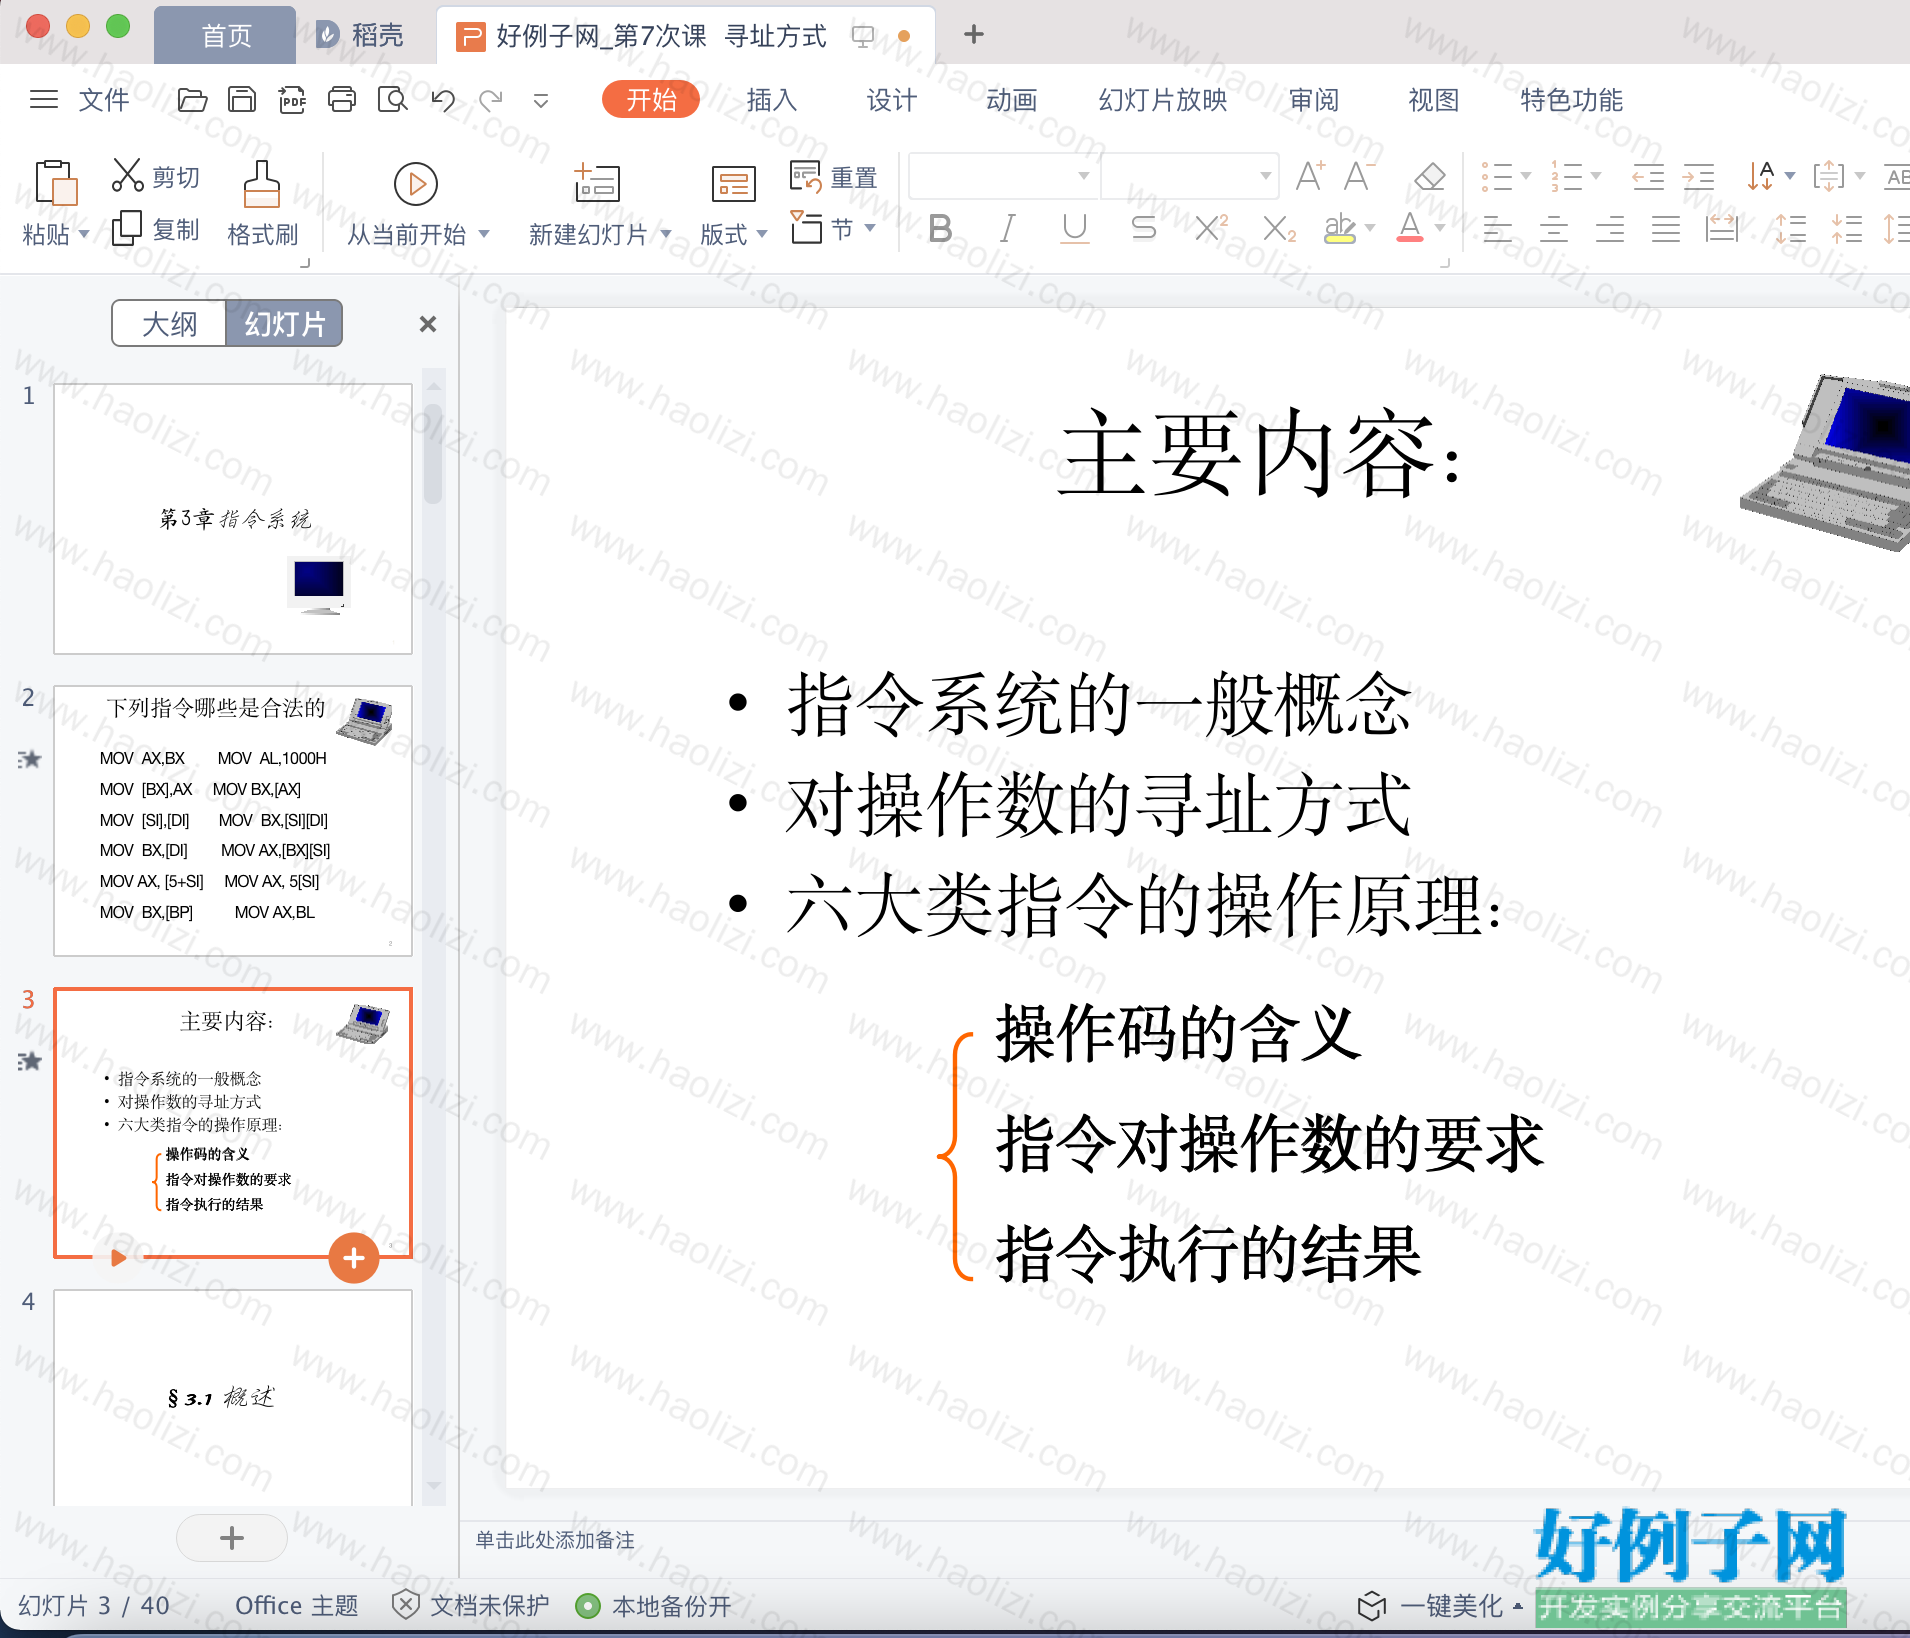Image resolution: width=1910 pixels, height=1638 pixels.
Task: Open the font name combo box
Action: point(1003,176)
